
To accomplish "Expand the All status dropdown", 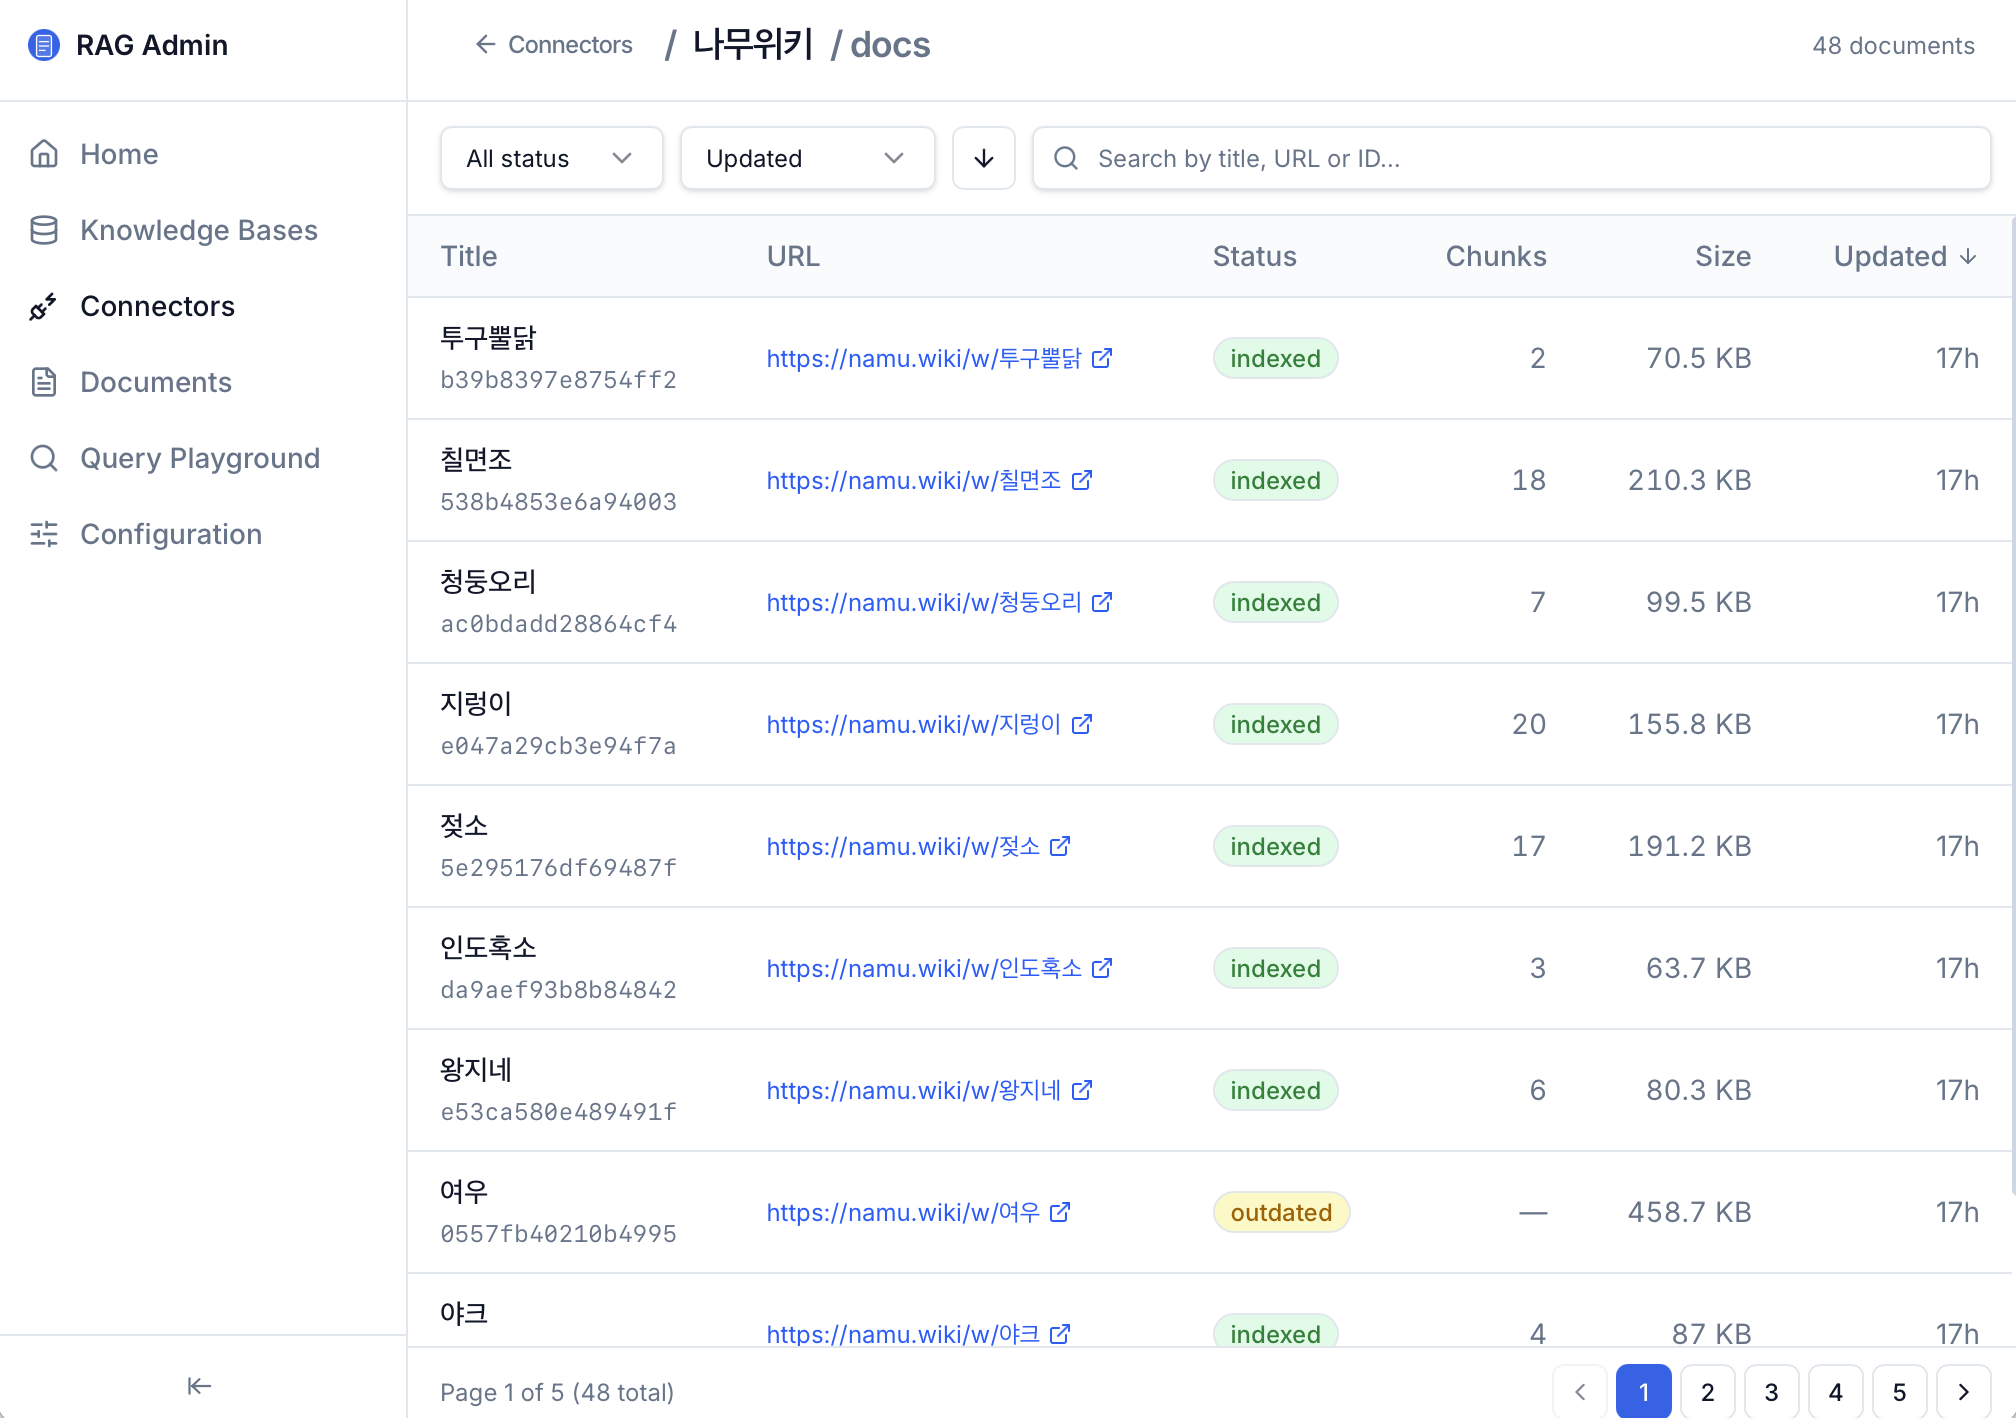I will [x=552, y=158].
